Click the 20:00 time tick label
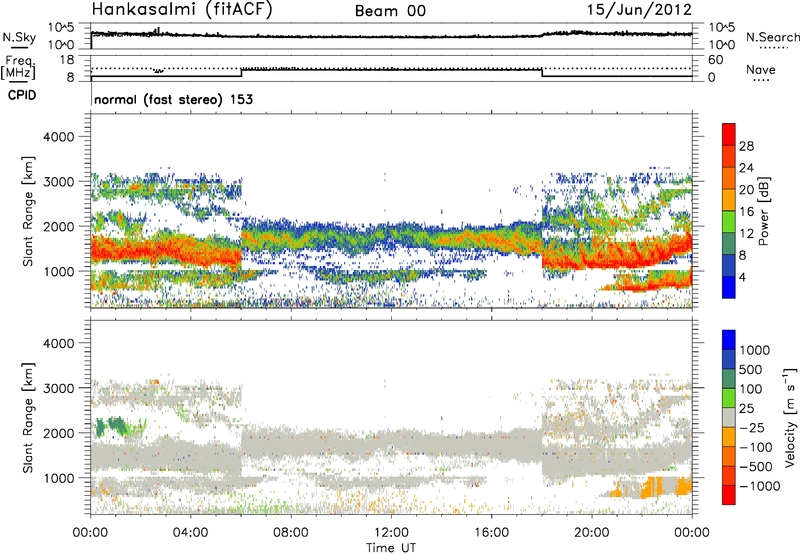This screenshot has height=554, width=800. pyautogui.click(x=592, y=533)
